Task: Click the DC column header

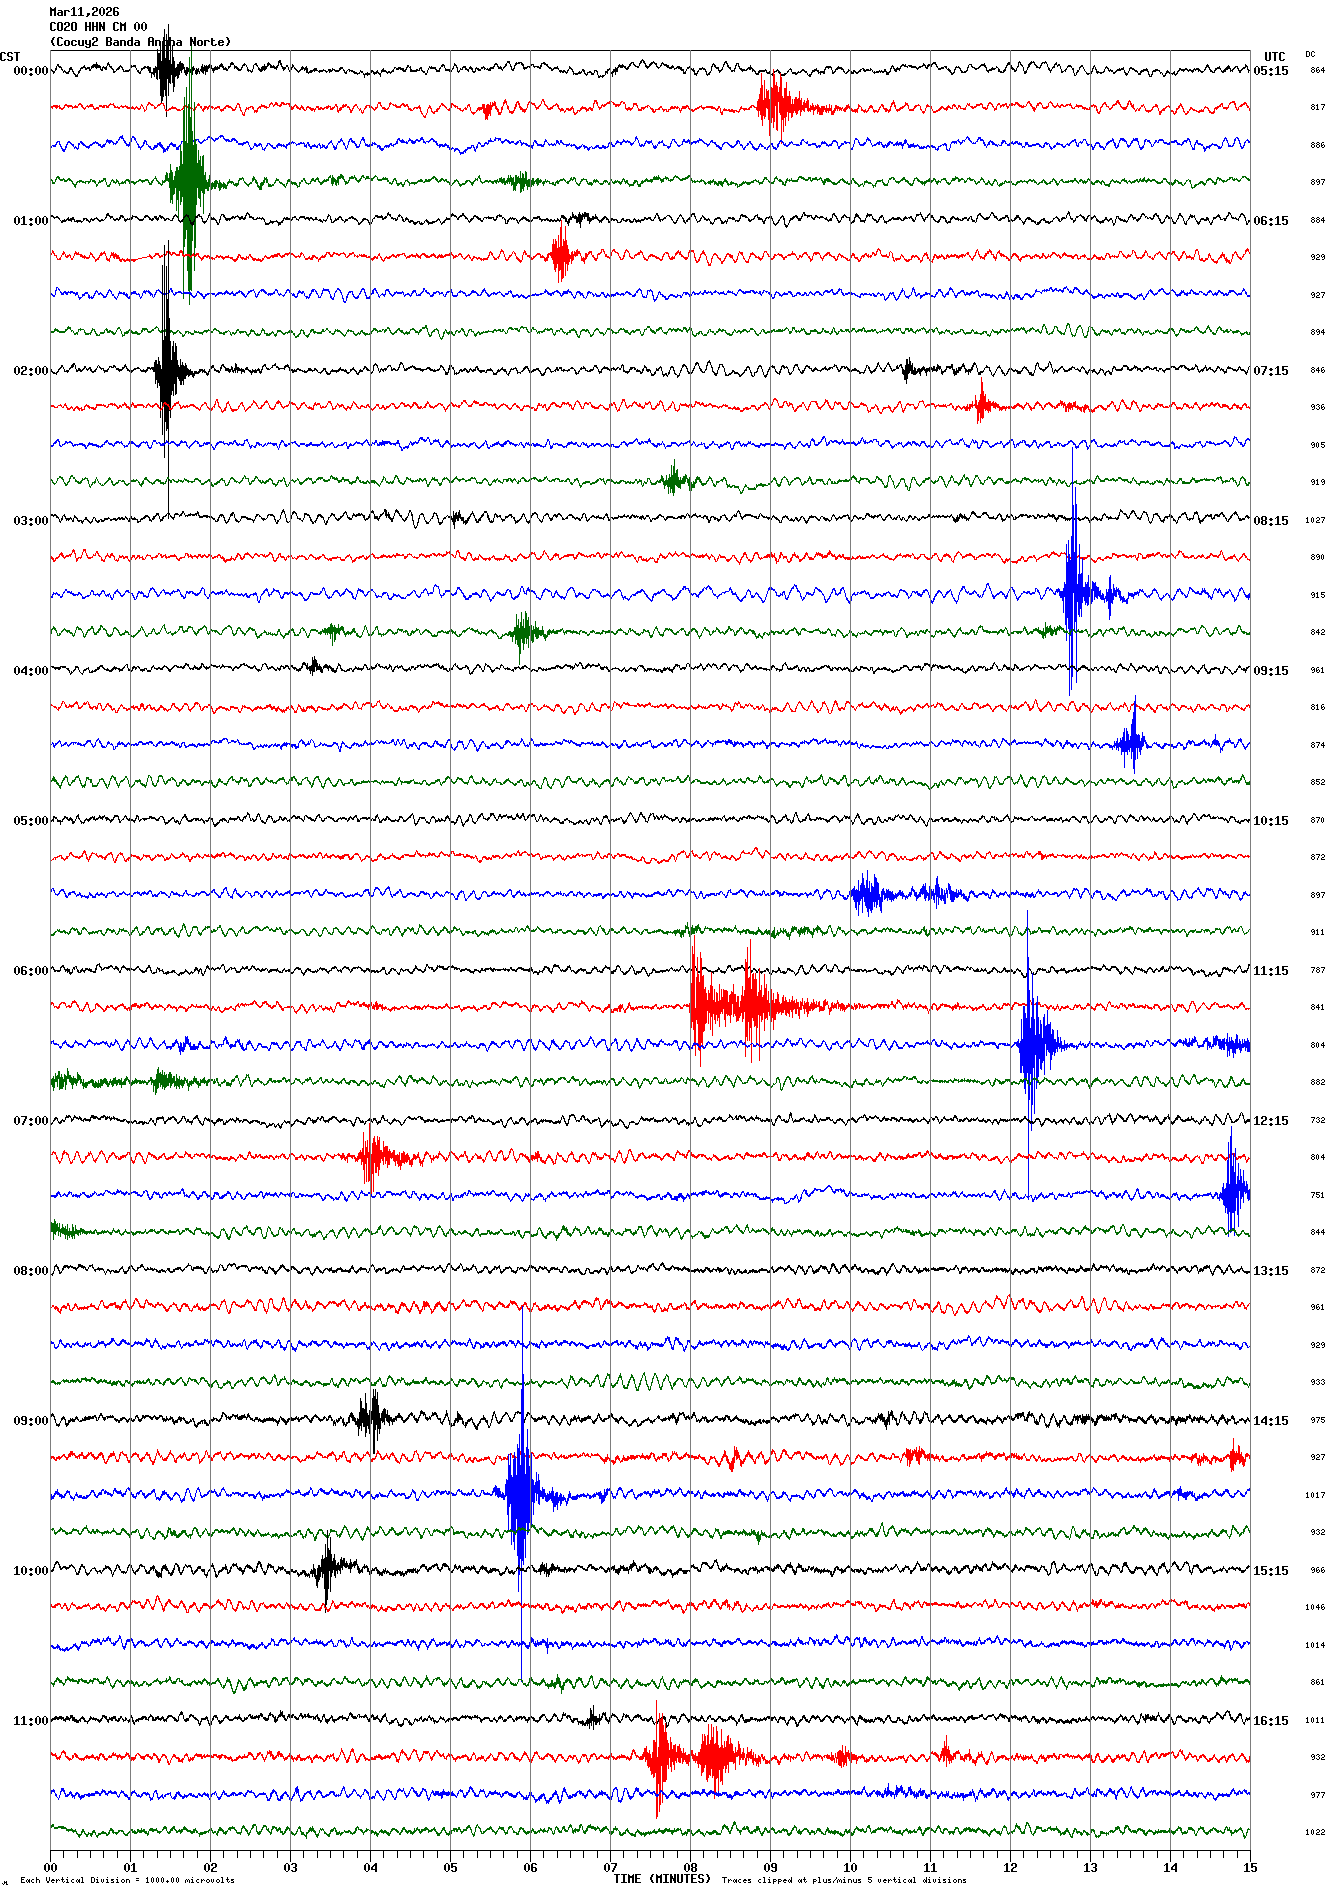Action: coord(1310,54)
